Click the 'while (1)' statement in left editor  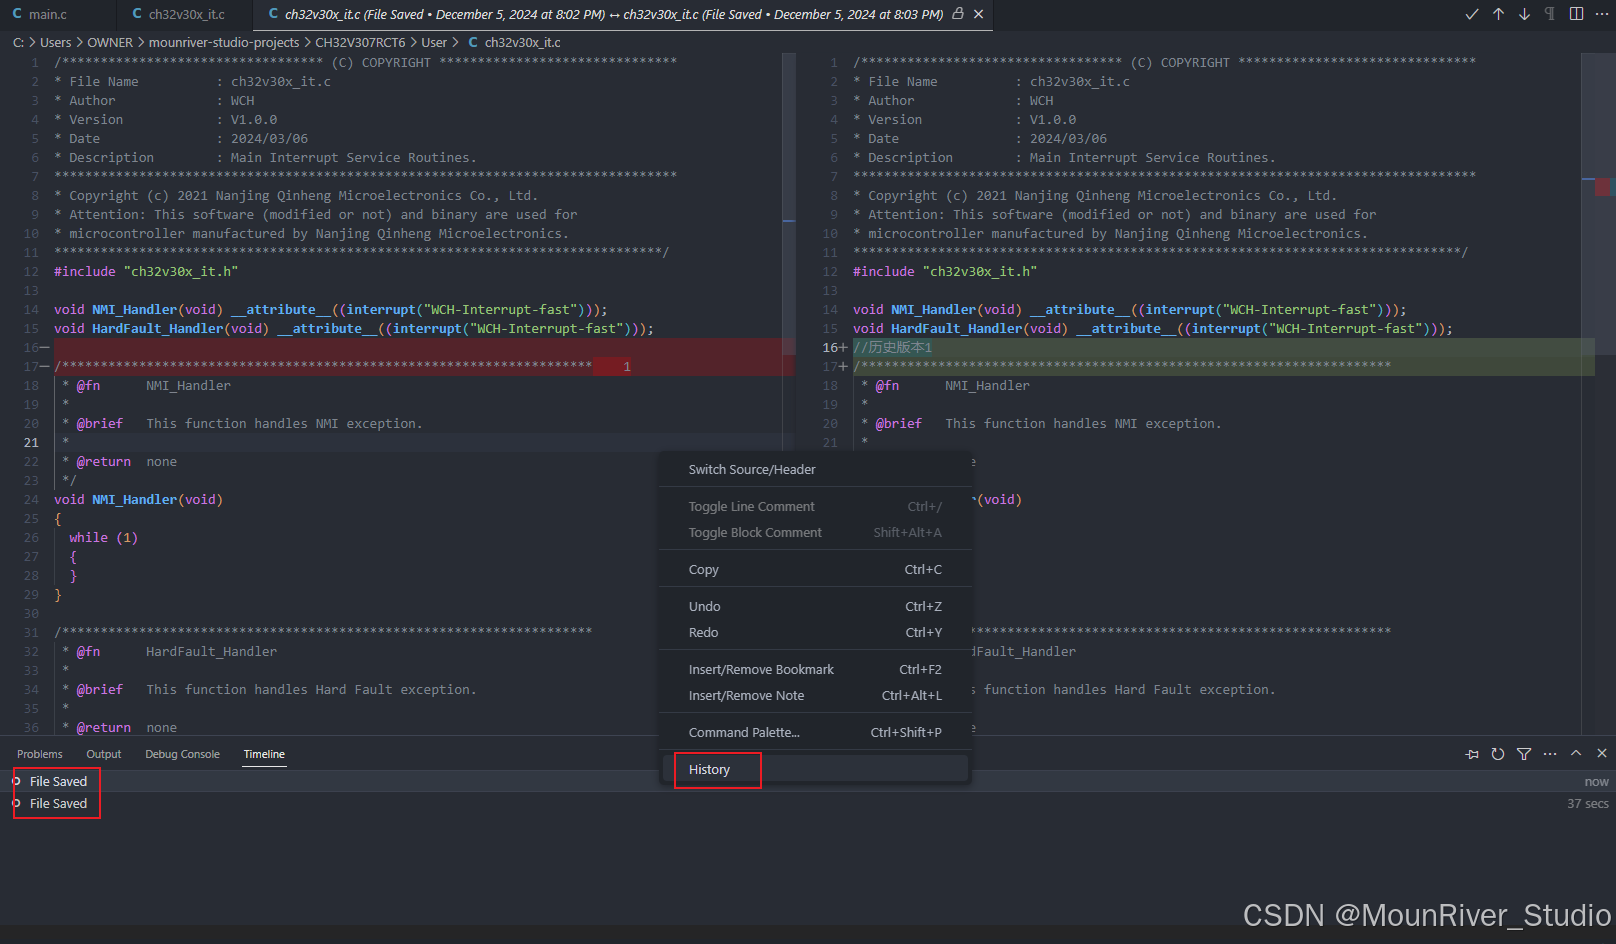click(x=104, y=537)
